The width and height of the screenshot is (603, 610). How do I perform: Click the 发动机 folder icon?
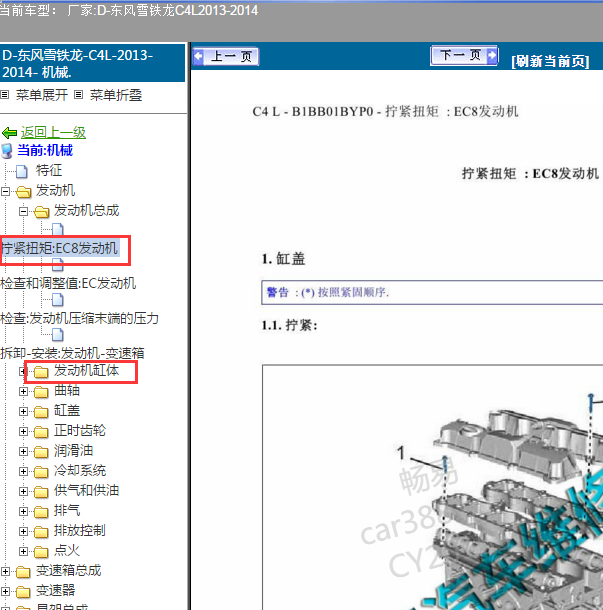(x=23, y=191)
